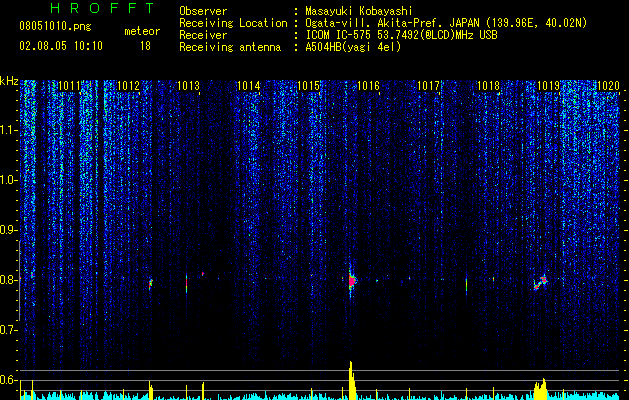Click the timestamp 02.08.05 10:10
629x400 pixels.
(x=61, y=46)
